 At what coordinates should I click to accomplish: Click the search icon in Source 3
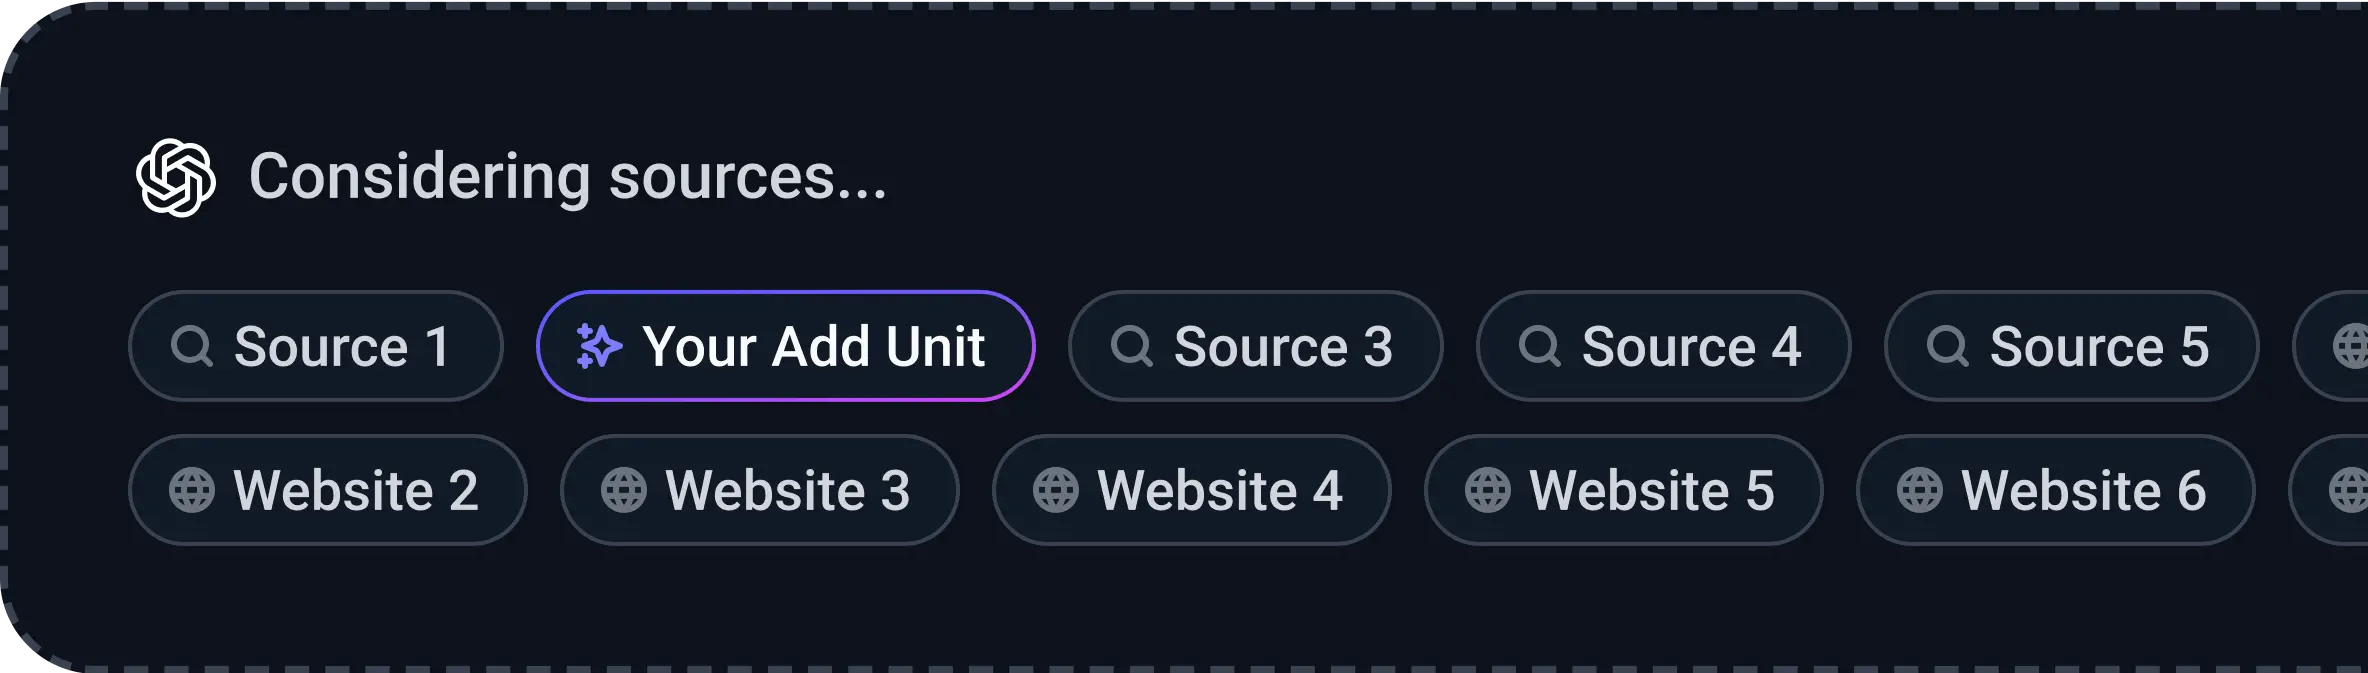click(1131, 347)
